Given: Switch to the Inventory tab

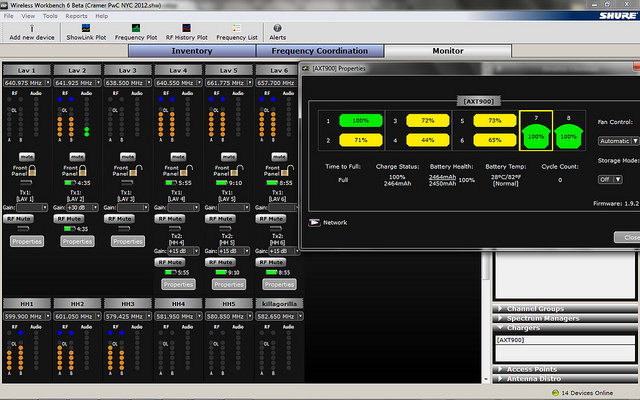Looking at the screenshot, I should (192, 51).
